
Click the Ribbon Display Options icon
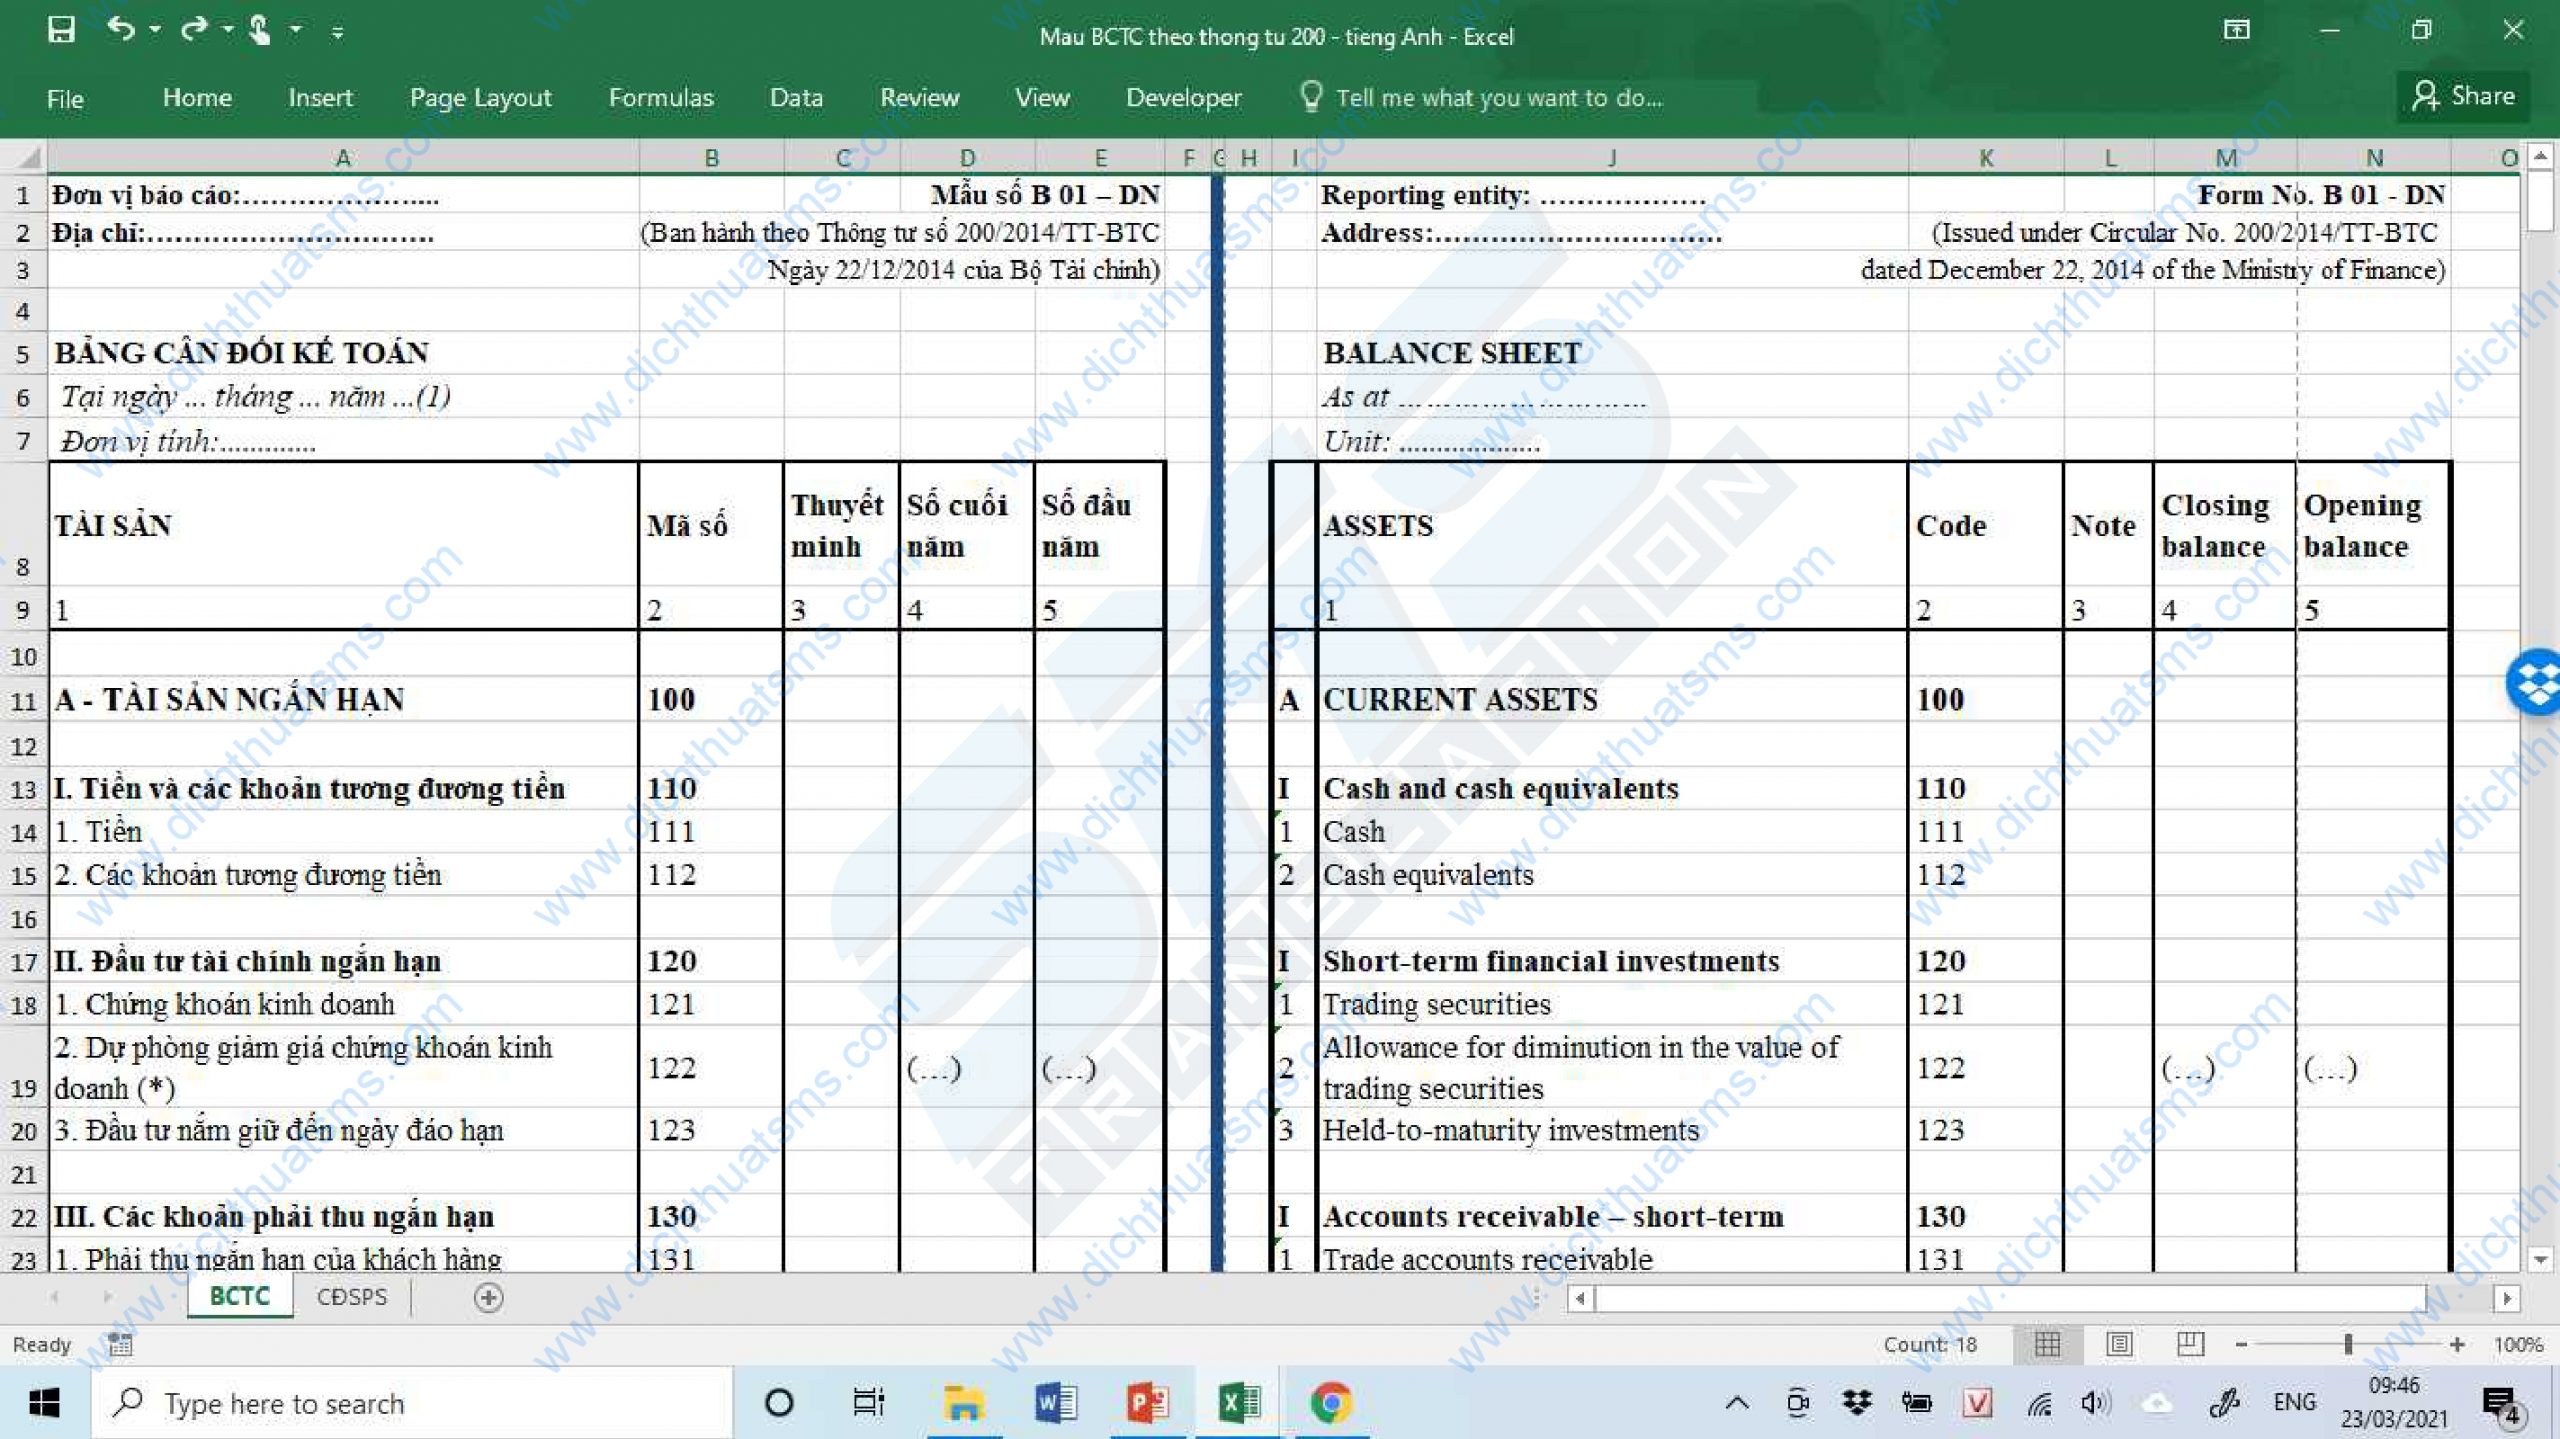tap(2236, 30)
